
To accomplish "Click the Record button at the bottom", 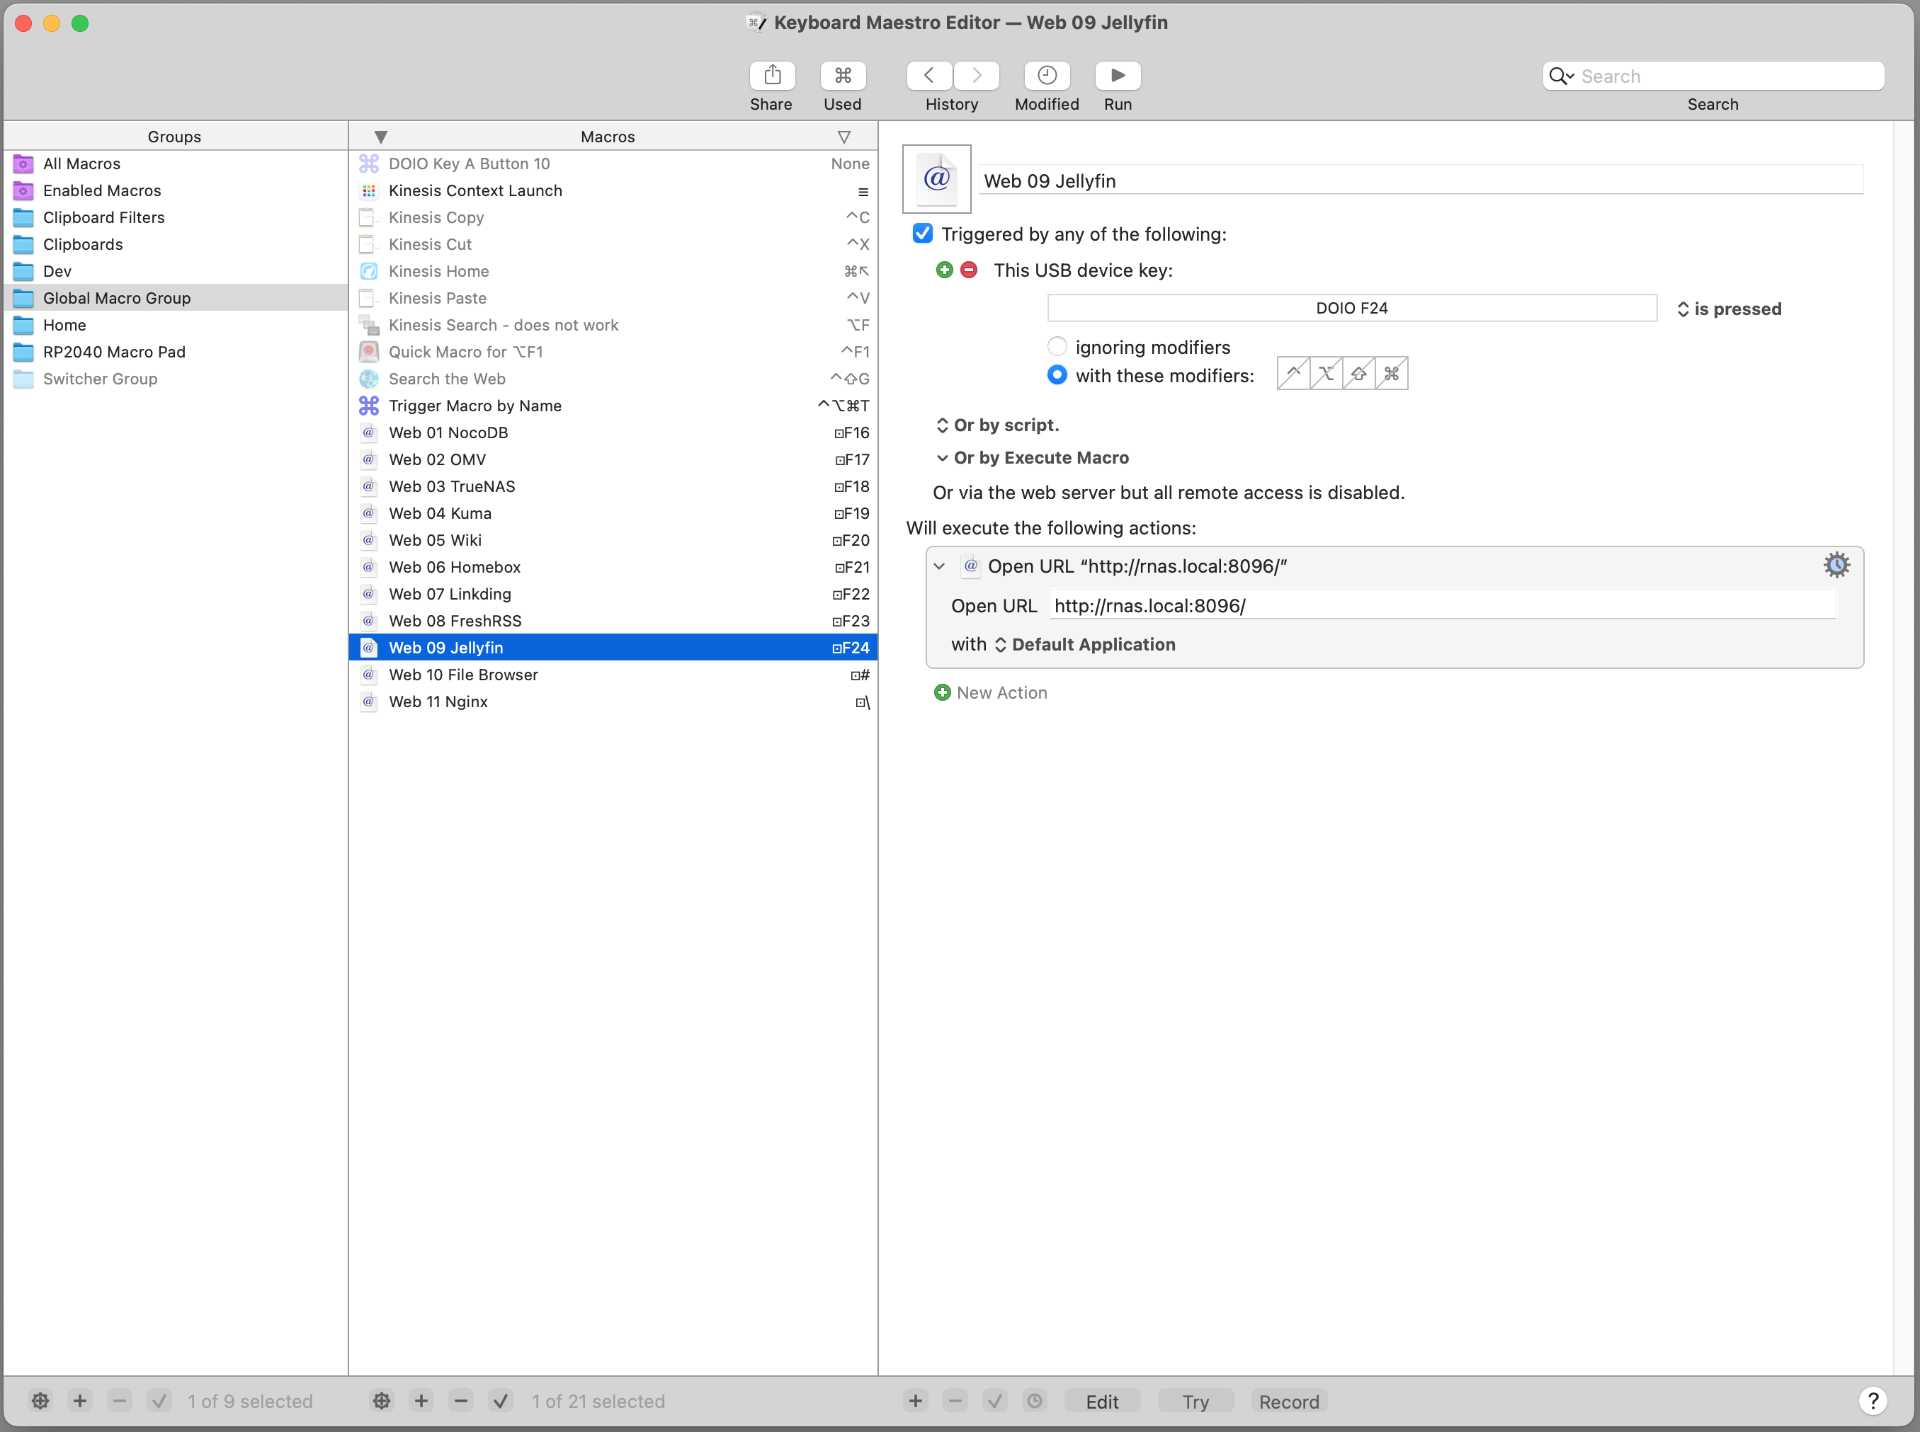I will (x=1288, y=1401).
